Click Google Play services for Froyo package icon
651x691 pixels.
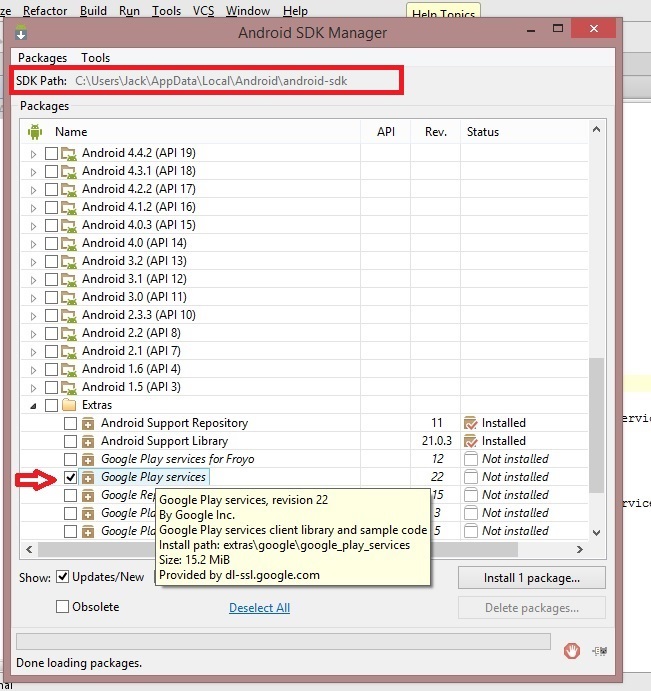88,459
